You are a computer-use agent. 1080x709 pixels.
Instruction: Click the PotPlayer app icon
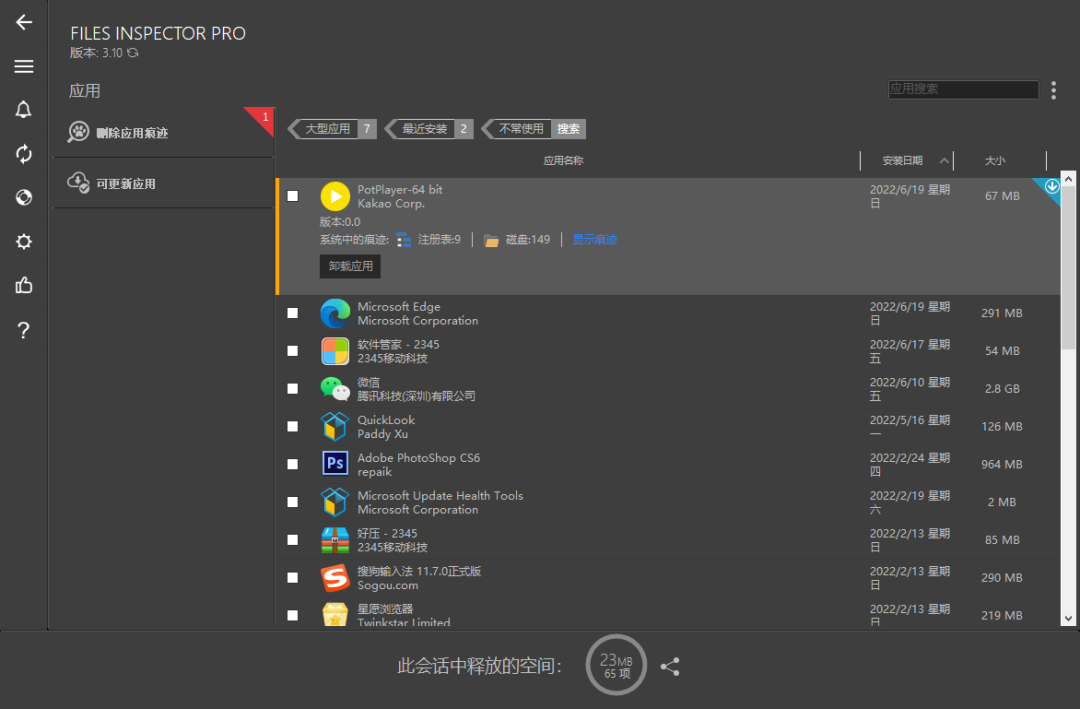point(335,196)
